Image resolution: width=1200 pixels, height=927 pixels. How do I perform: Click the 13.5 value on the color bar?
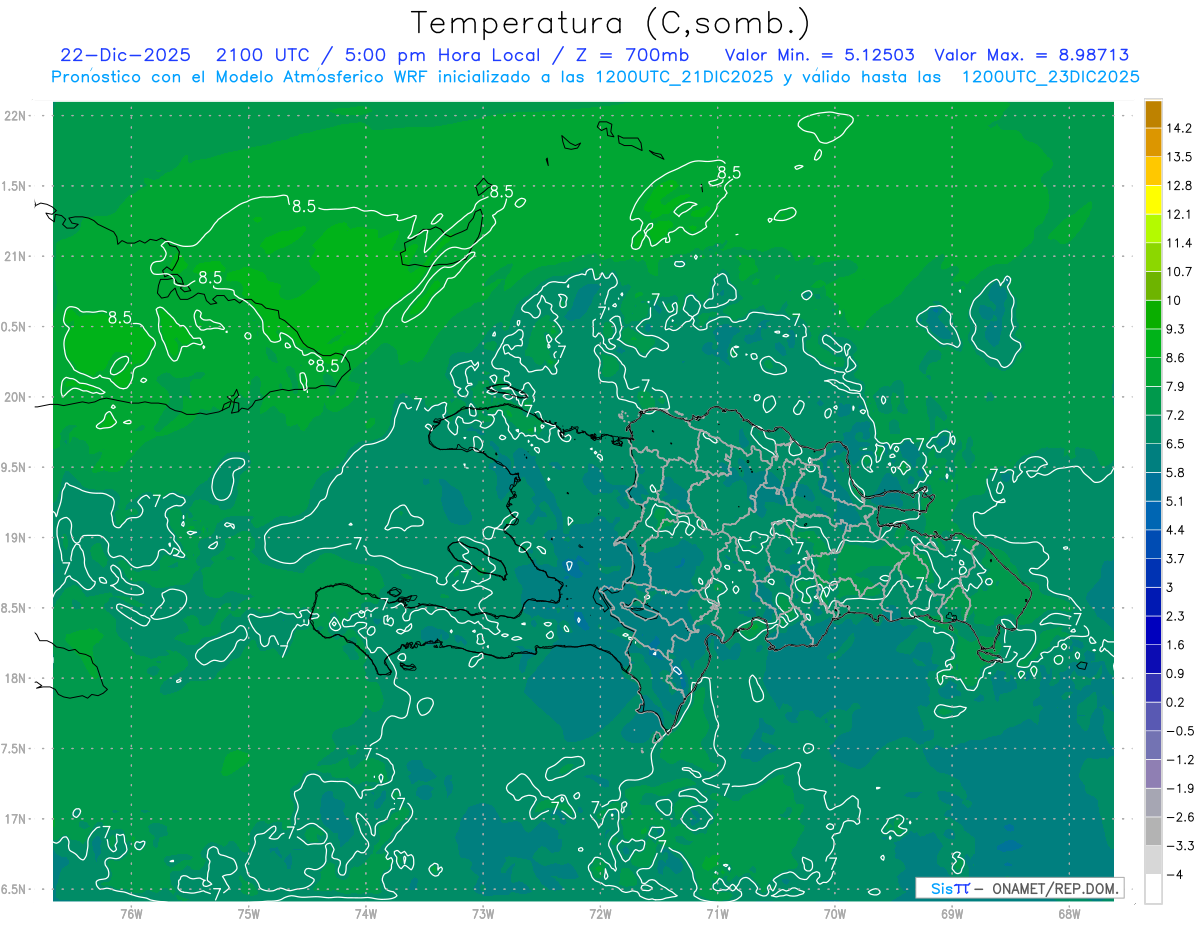[x=1179, y=157]
